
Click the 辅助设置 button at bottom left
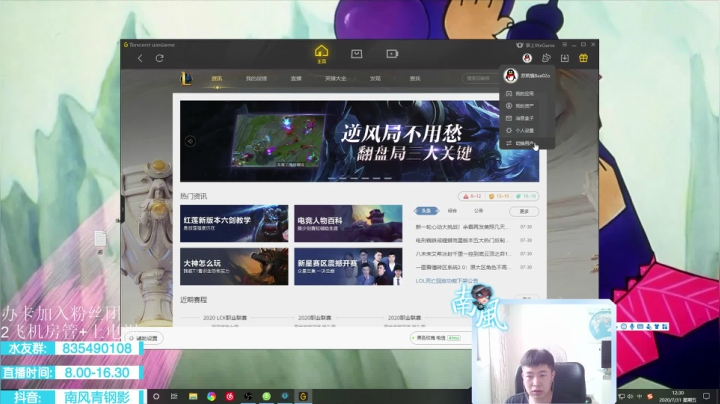[144, 338]
